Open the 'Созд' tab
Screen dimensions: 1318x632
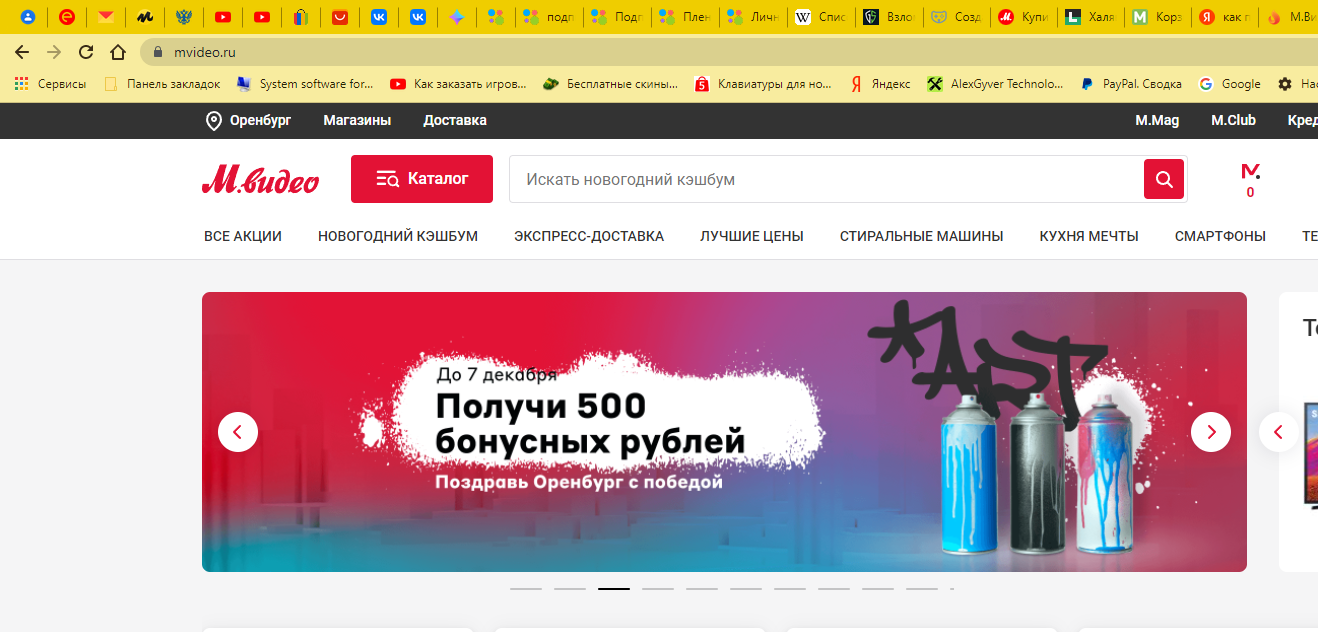[x=957, y=17]
